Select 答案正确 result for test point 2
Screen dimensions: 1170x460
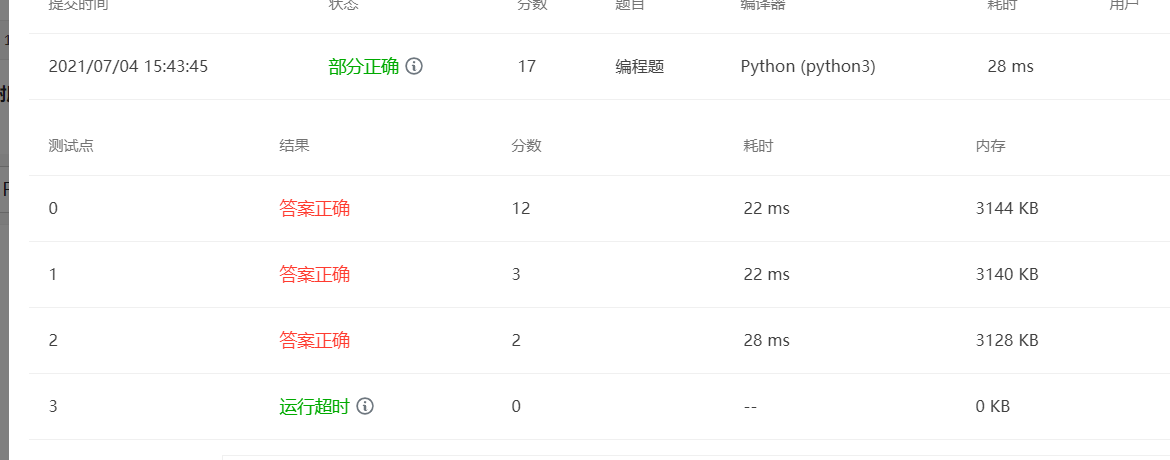click(314, 341)
